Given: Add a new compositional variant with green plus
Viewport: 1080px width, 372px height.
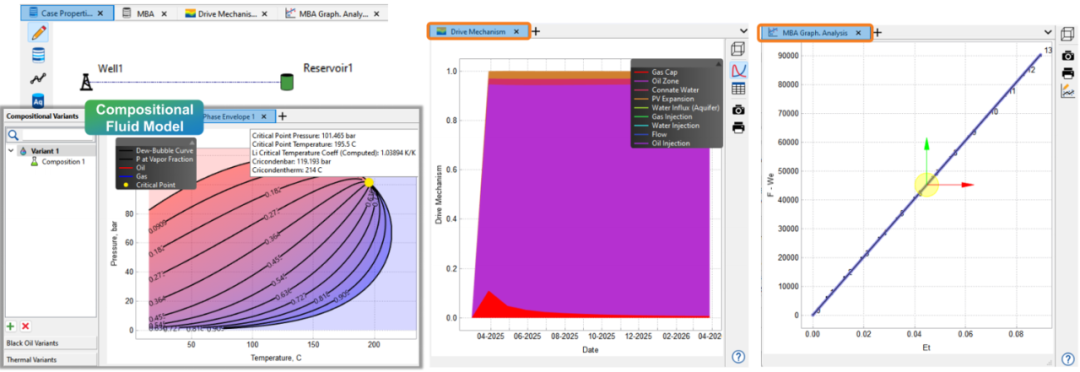Looking at the screenshot, I should click(x=11, y=326).
